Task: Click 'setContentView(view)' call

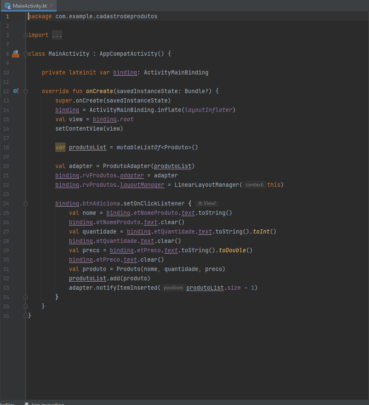Action: (x=89, y=129)
